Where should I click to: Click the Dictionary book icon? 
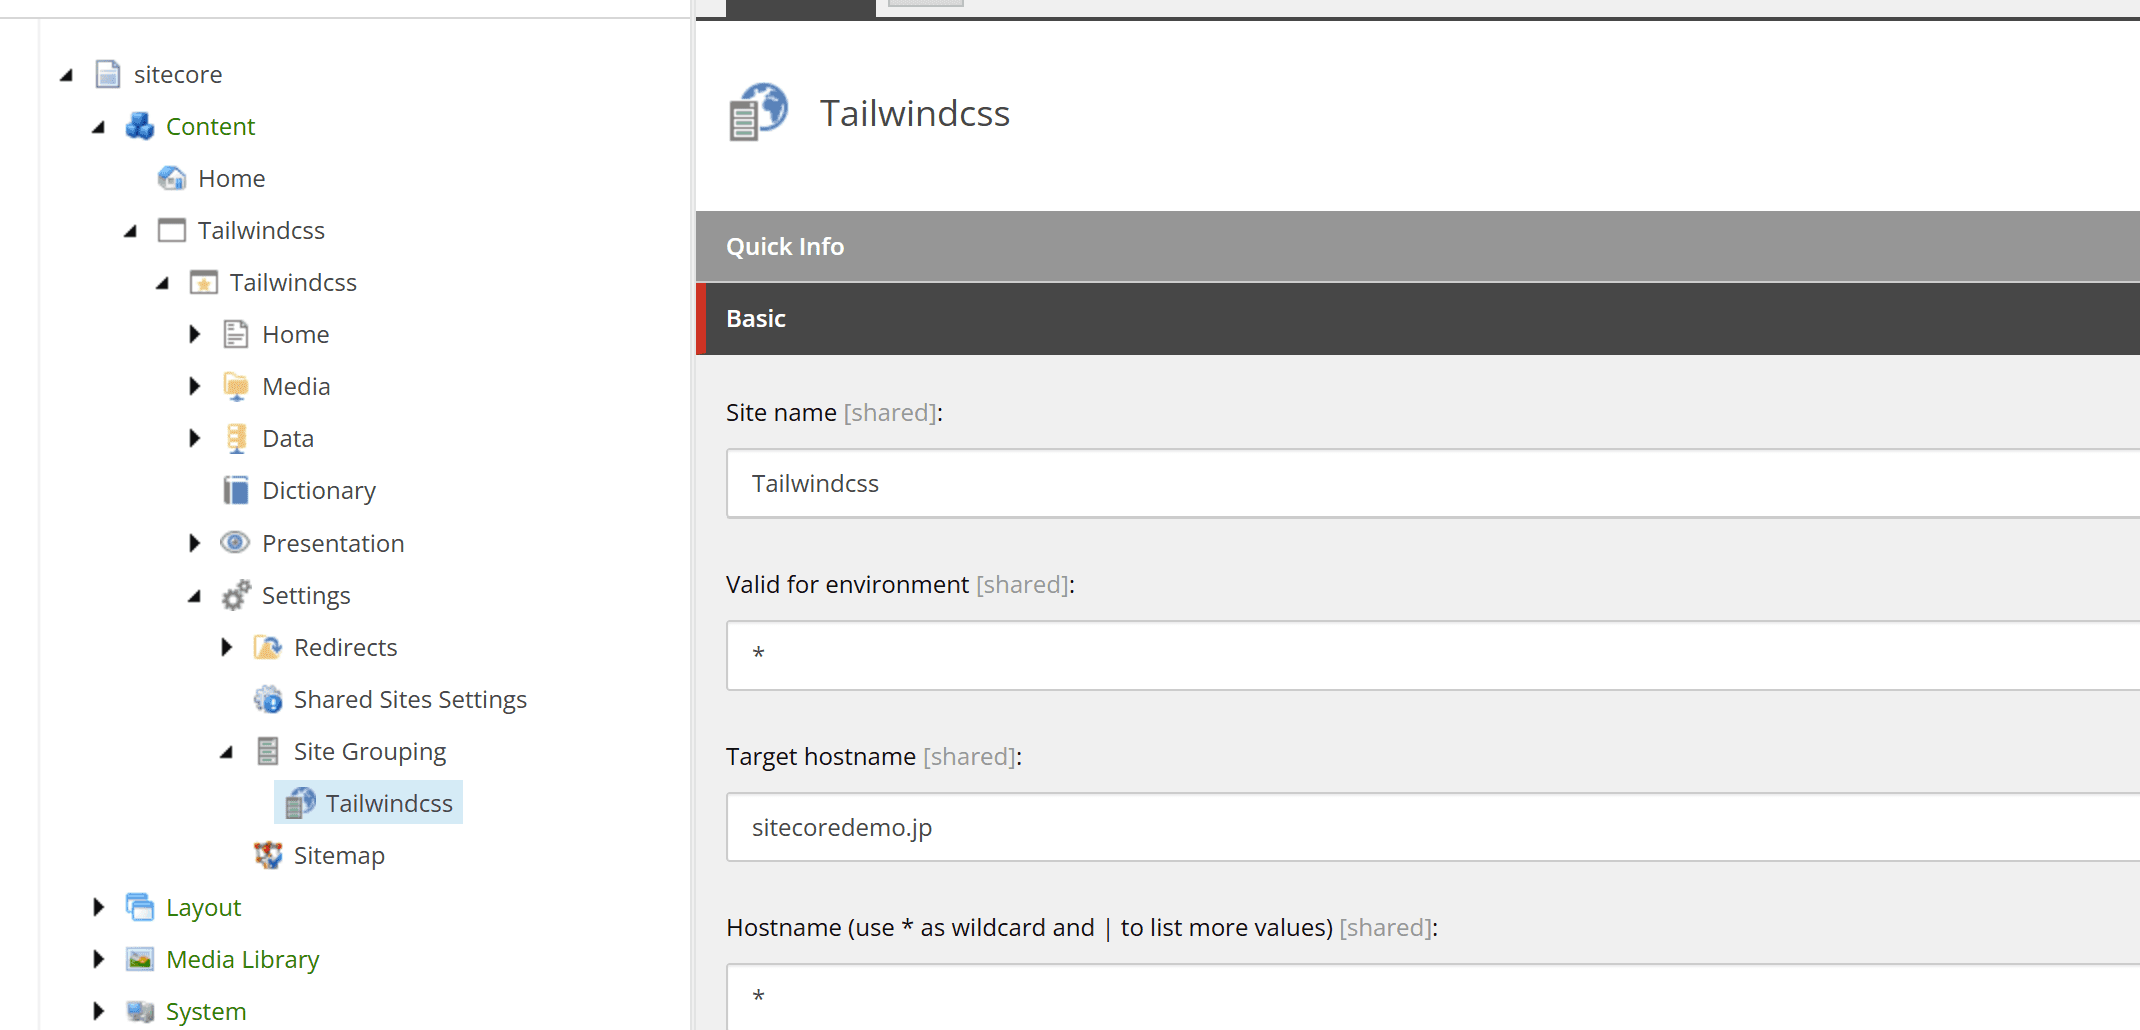pyautogui.click(x=236, y=491)
